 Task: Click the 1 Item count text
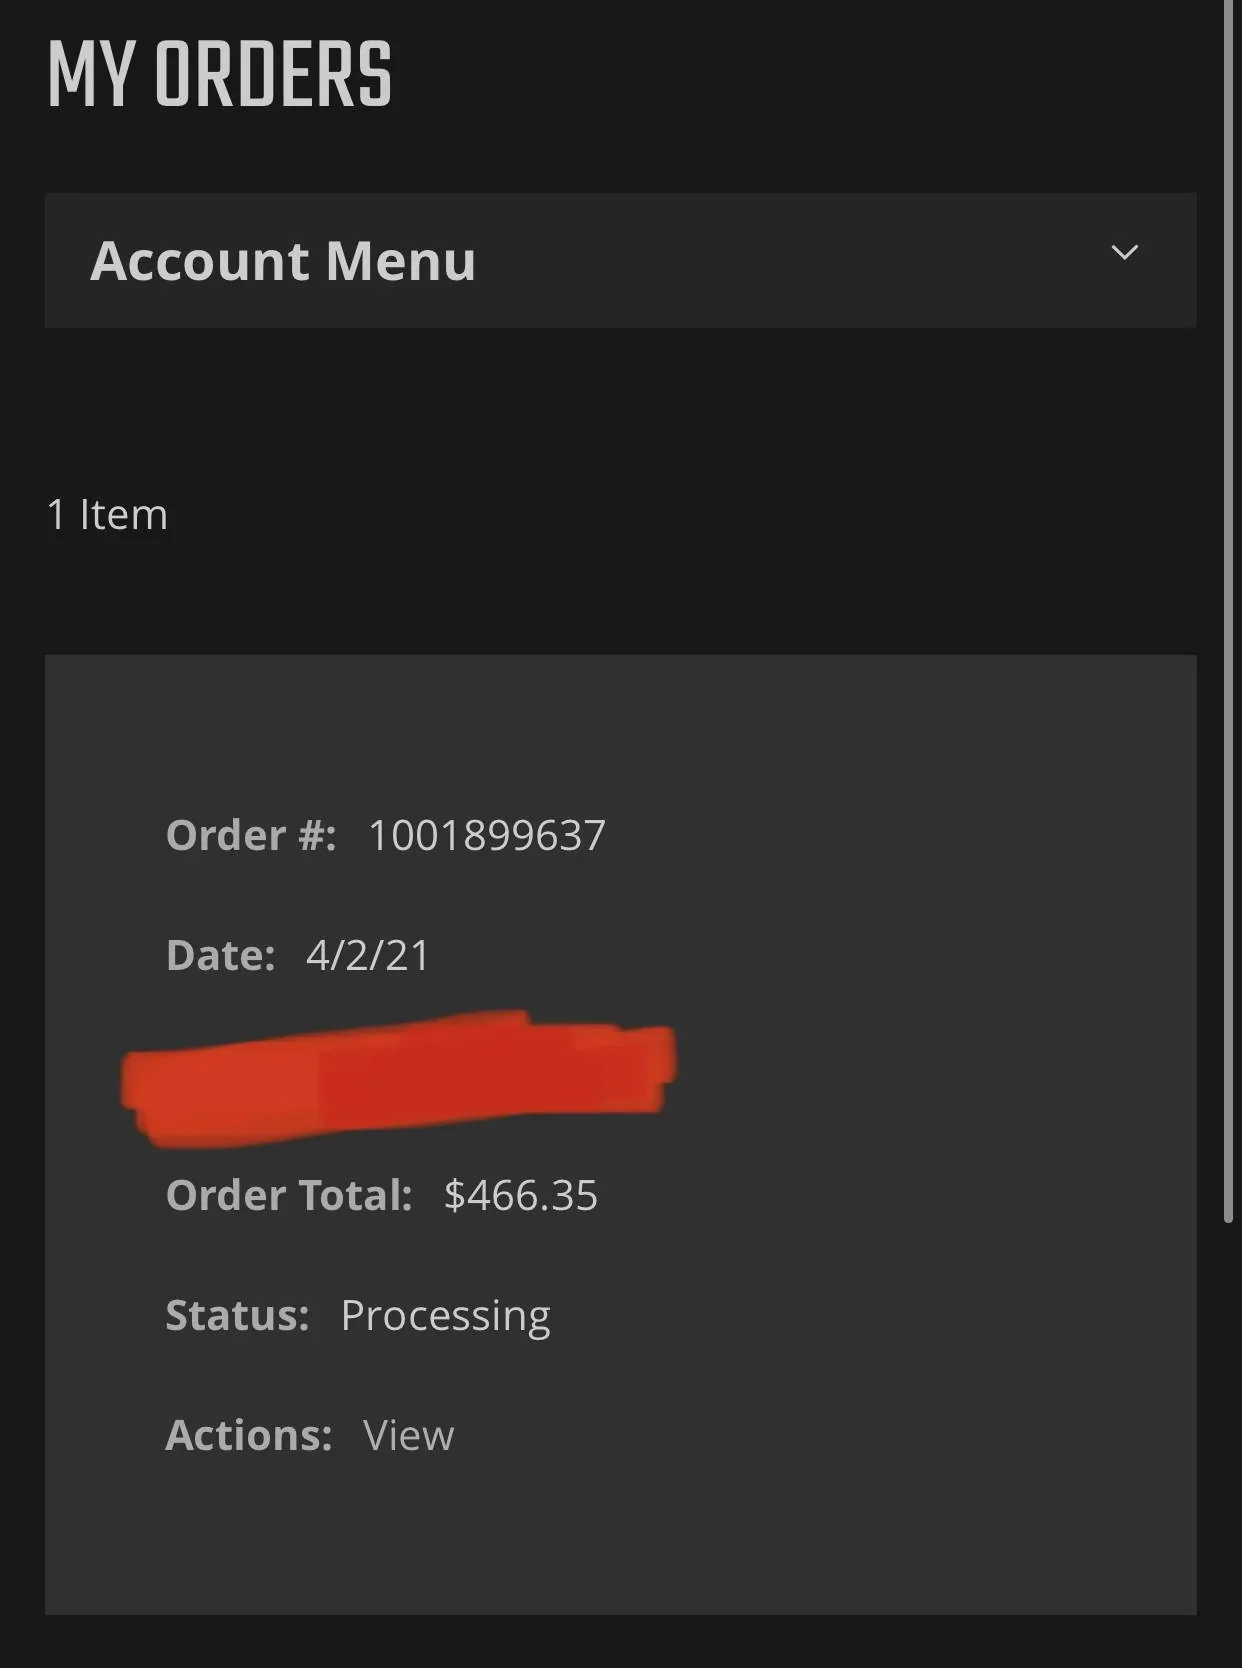(107, 515)
